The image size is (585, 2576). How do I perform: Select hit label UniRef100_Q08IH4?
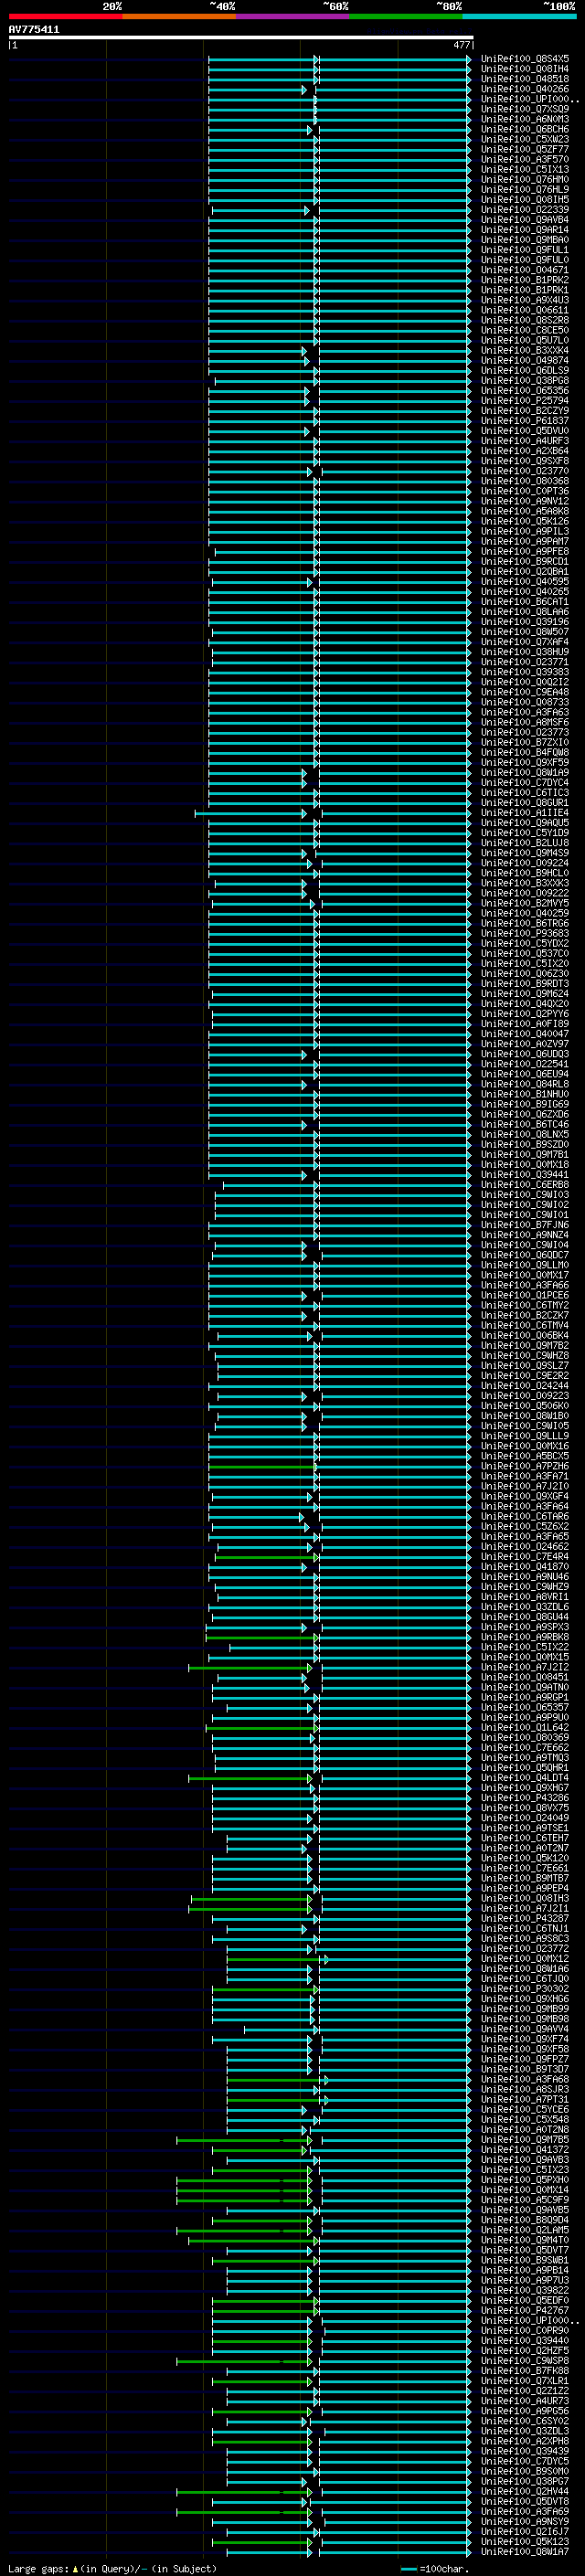525,69
